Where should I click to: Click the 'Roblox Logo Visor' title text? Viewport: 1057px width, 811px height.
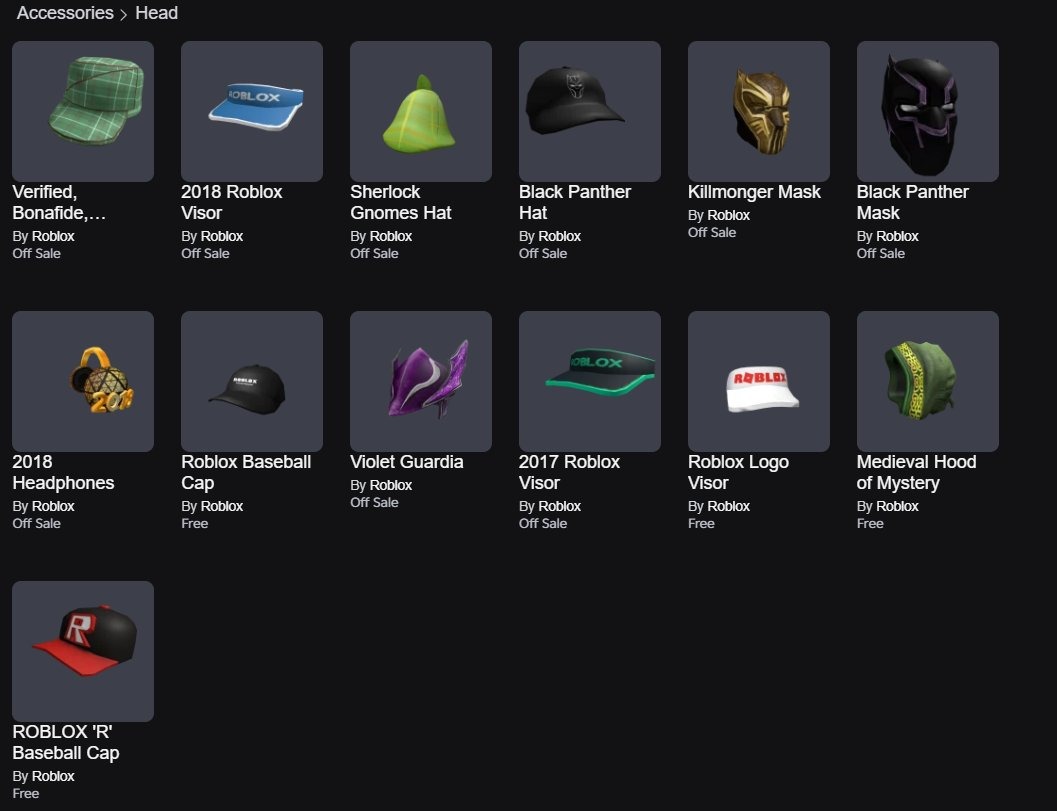tap(739, 472)
